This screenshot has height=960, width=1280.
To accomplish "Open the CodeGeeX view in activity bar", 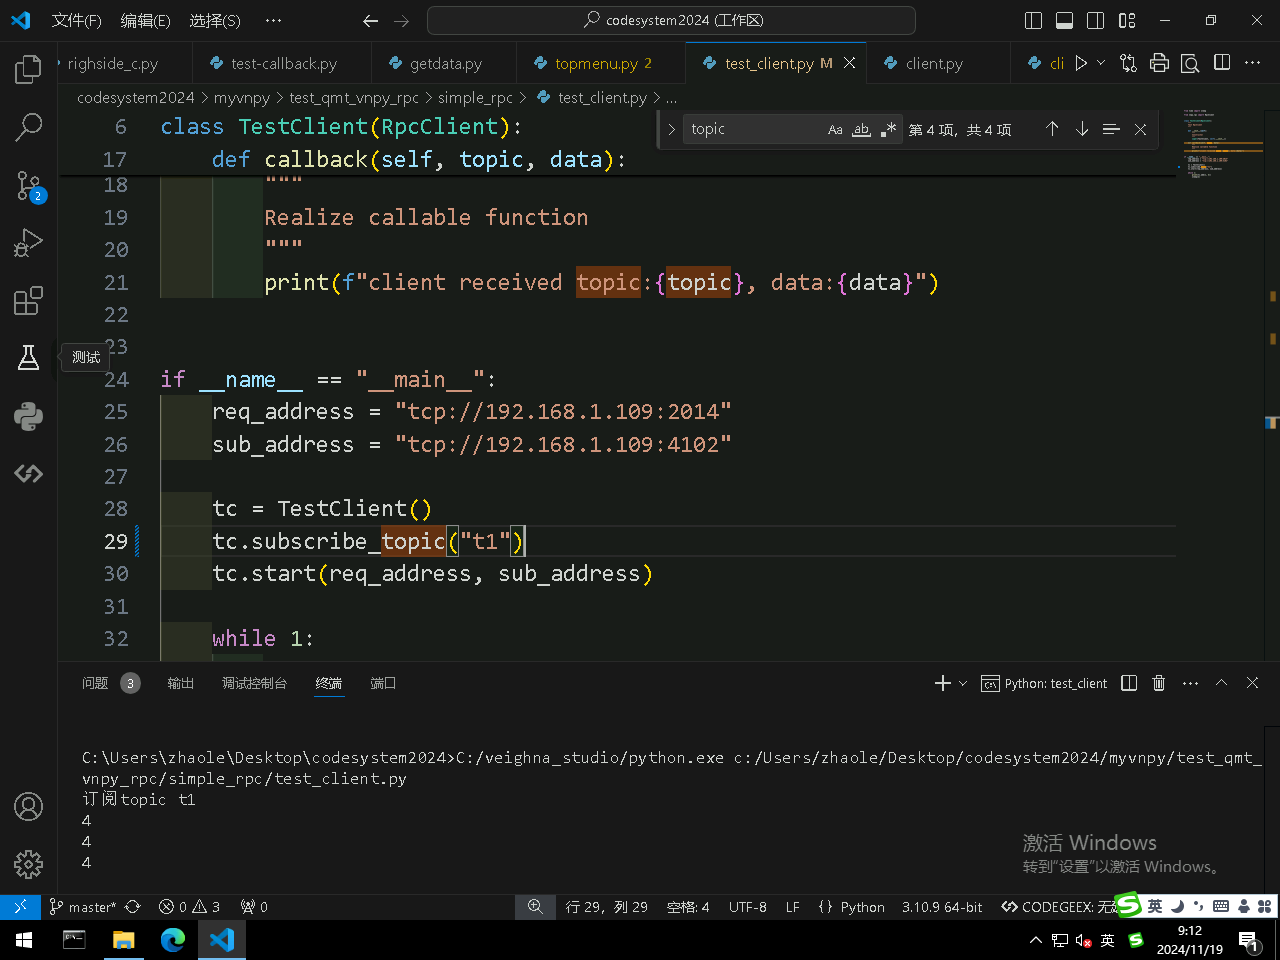I will [28, 473].
